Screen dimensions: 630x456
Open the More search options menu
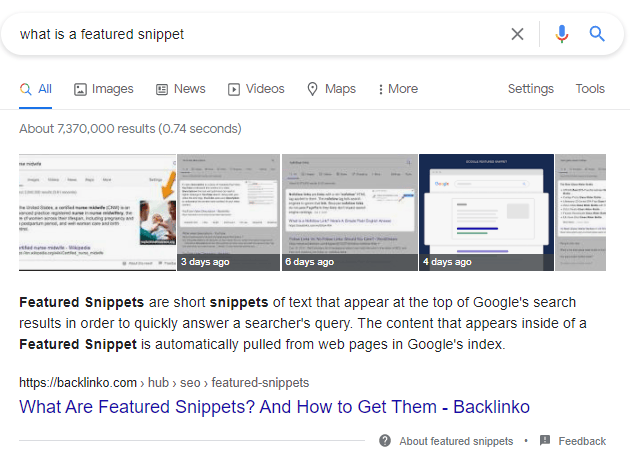pyautogui.click(x=398, y=89)
